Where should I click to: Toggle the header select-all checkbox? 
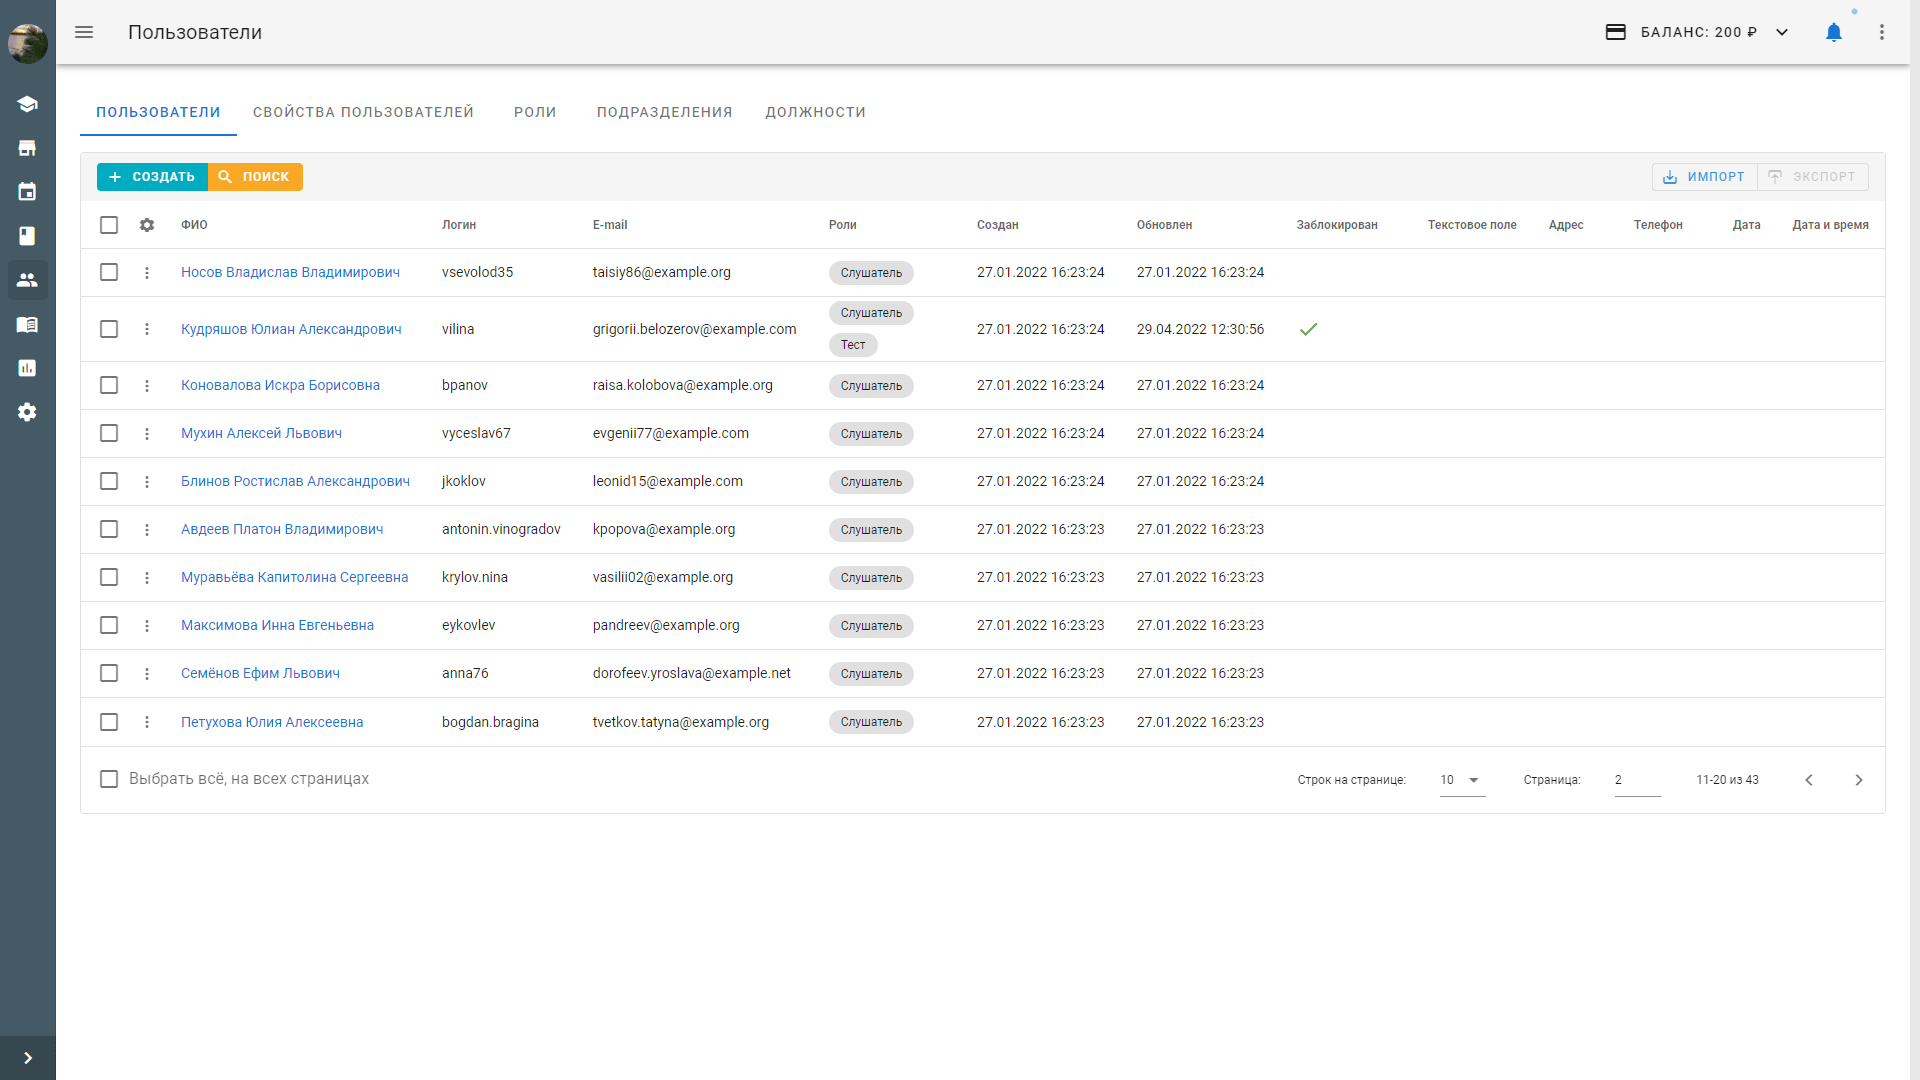[109, 225]
